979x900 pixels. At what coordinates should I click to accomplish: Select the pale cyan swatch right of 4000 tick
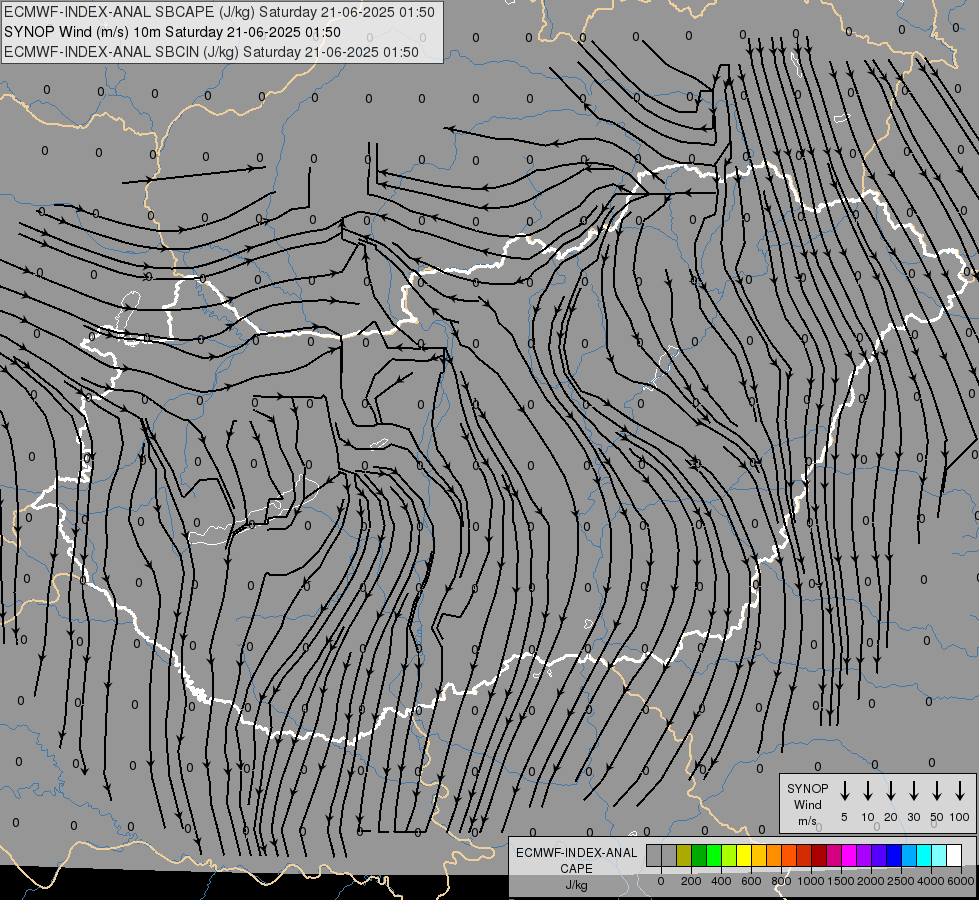(x=939, y=855)
